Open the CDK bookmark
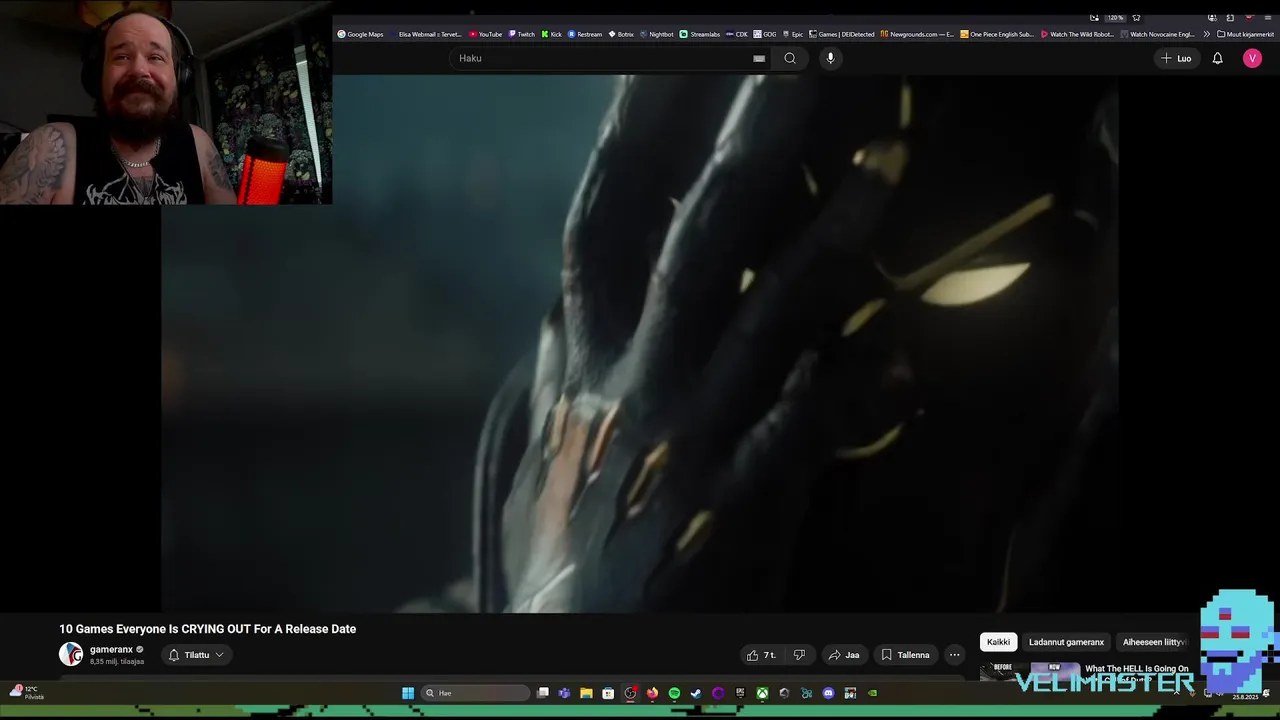Screen dimensions: 1280x720 (737, 34)
